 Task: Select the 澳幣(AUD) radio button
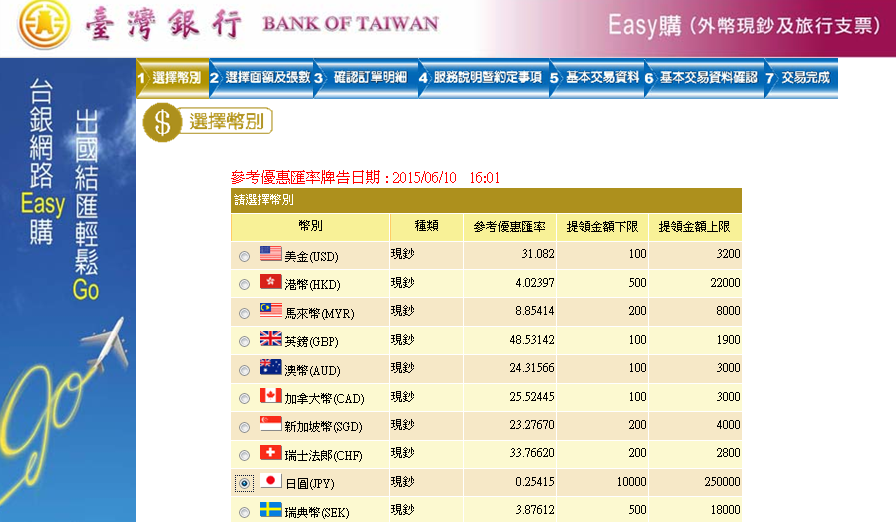coord(245,370)
